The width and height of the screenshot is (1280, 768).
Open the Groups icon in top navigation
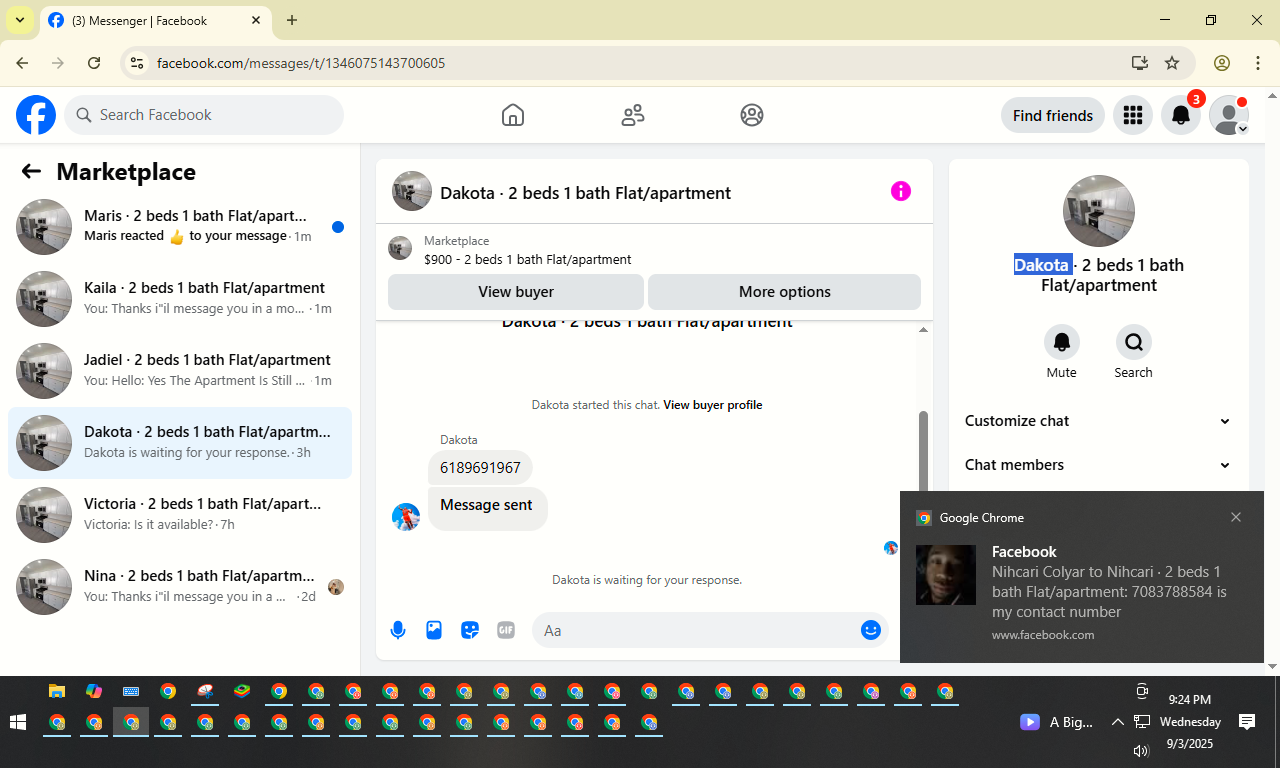[x=752, y=115]
